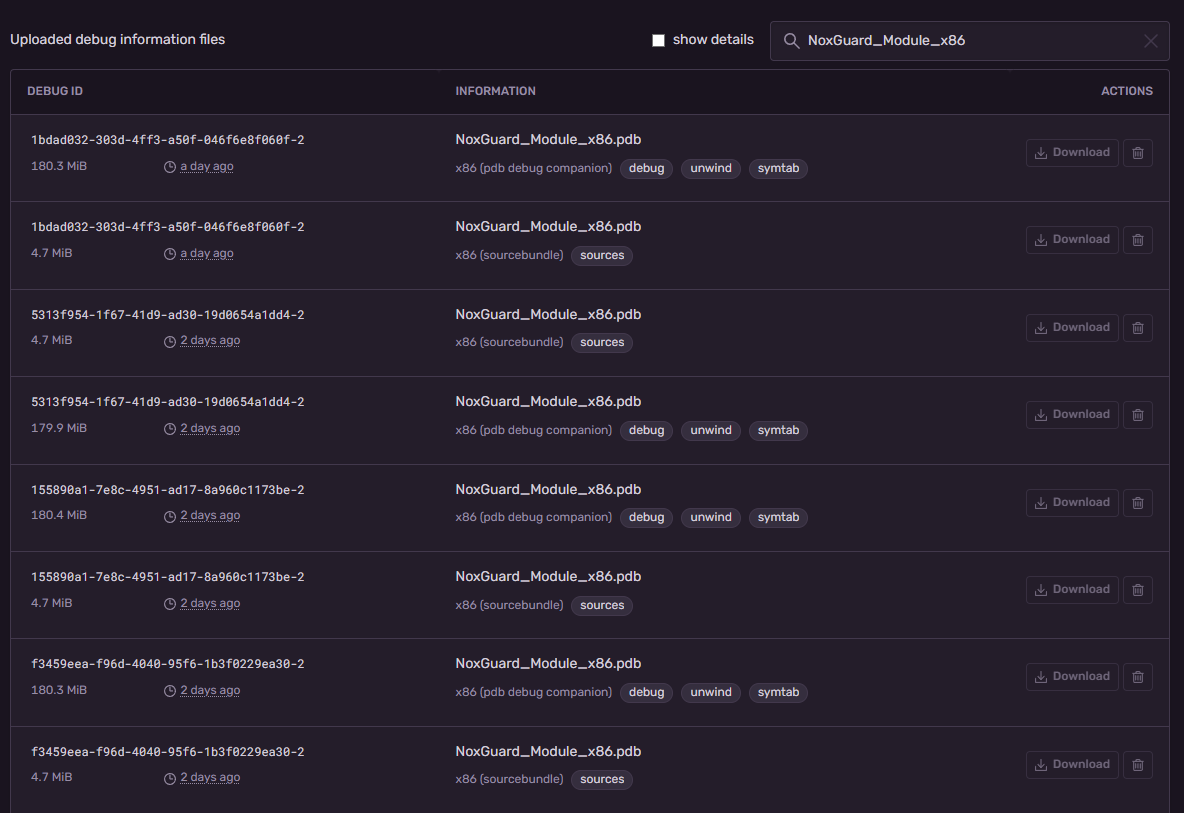This screenshot has width=1184, height=813.
Task: Click the magnifier search icon
Action: tap(791, 41)
